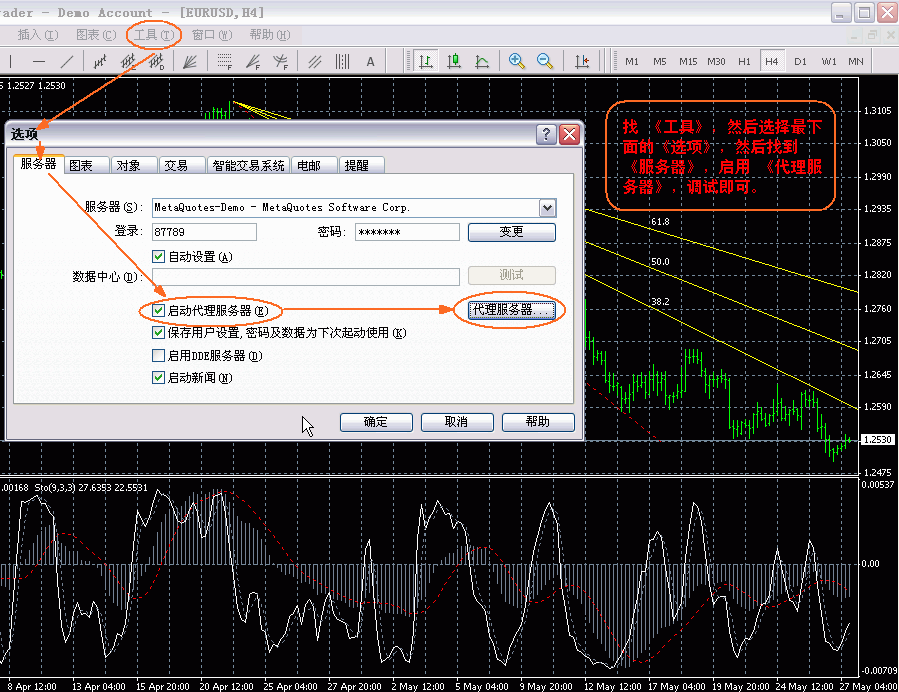Enable 启用DDE服务器 (D) checkbox

point(159,355)
